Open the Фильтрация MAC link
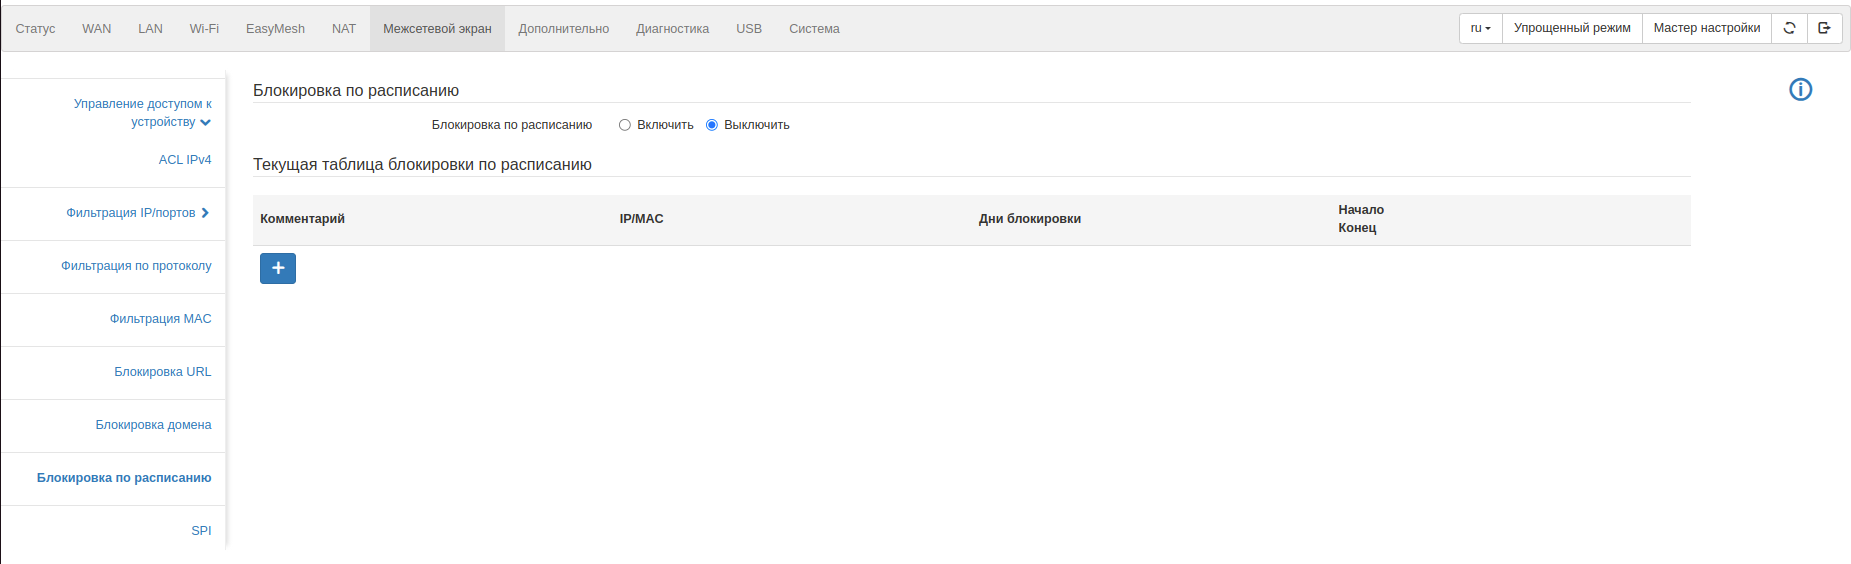This screenshot has height=564, width=1851. tap(160, 319)
